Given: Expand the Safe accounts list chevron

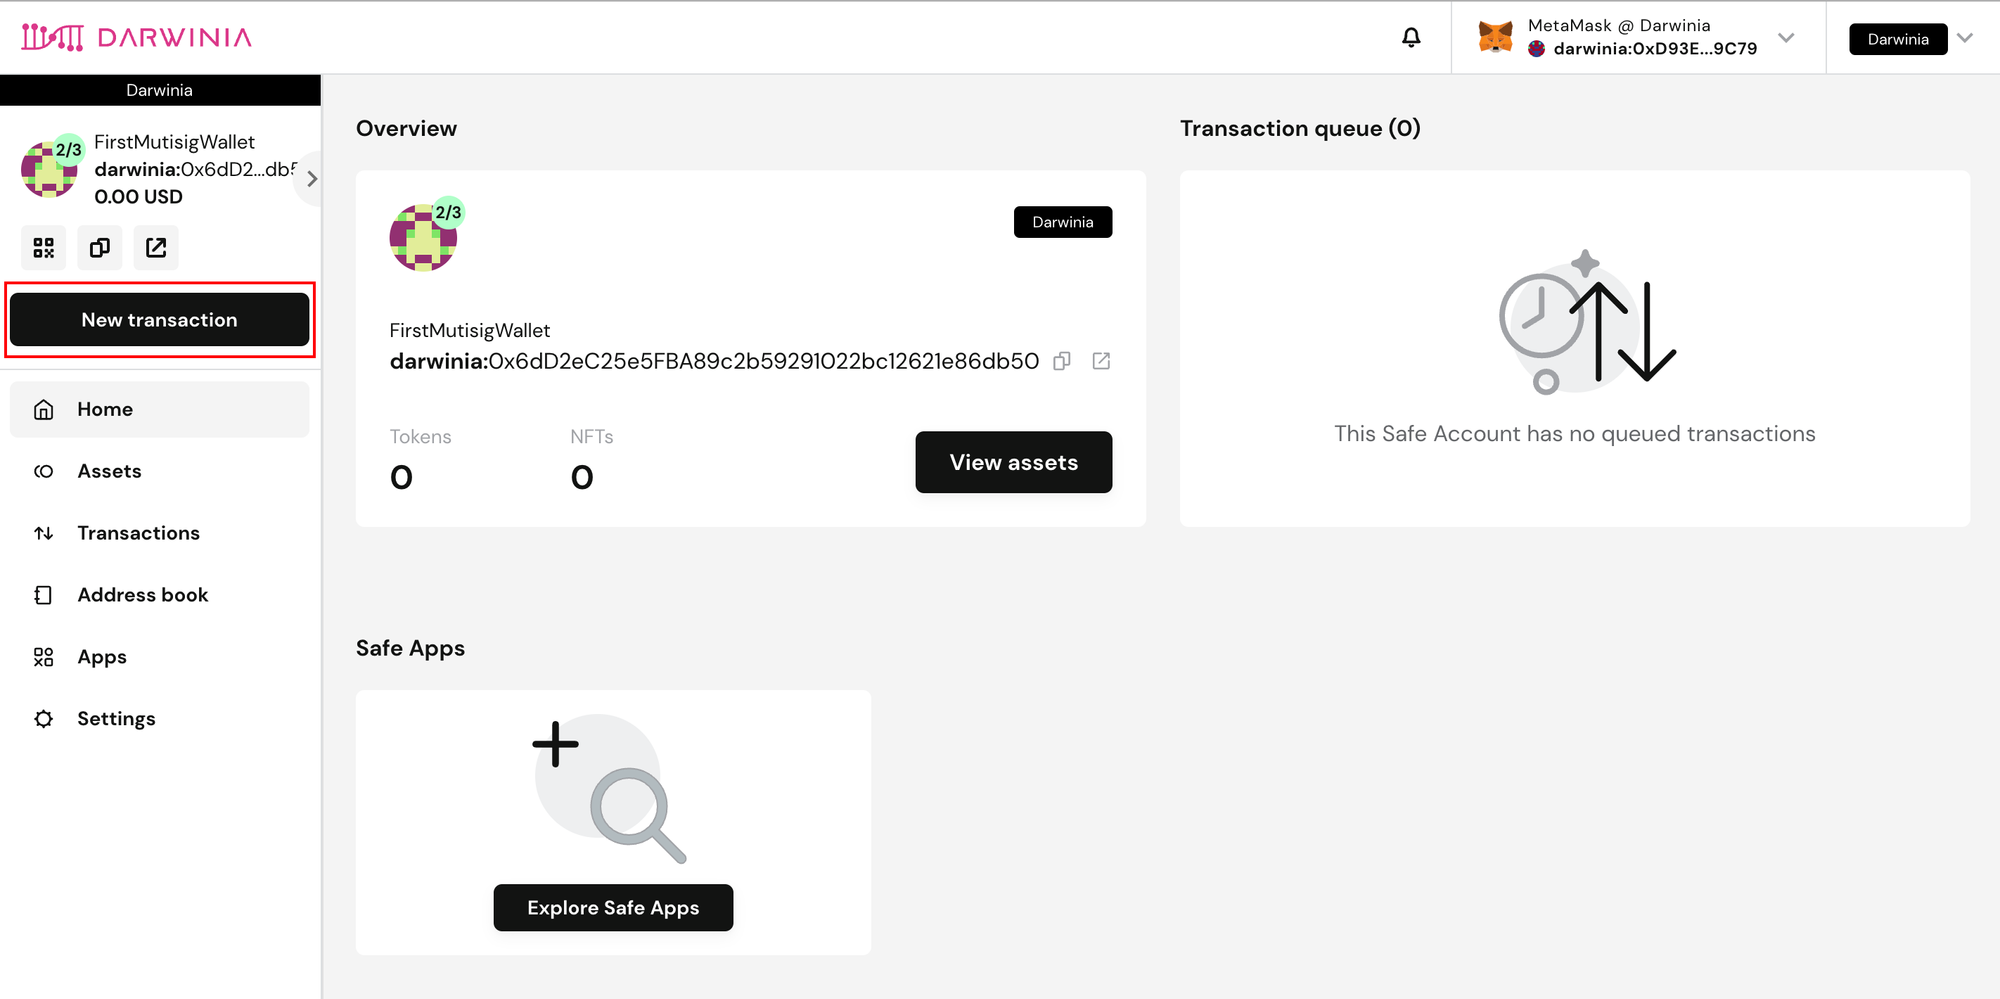Looking at the screenshot, I should pos(312,179).
